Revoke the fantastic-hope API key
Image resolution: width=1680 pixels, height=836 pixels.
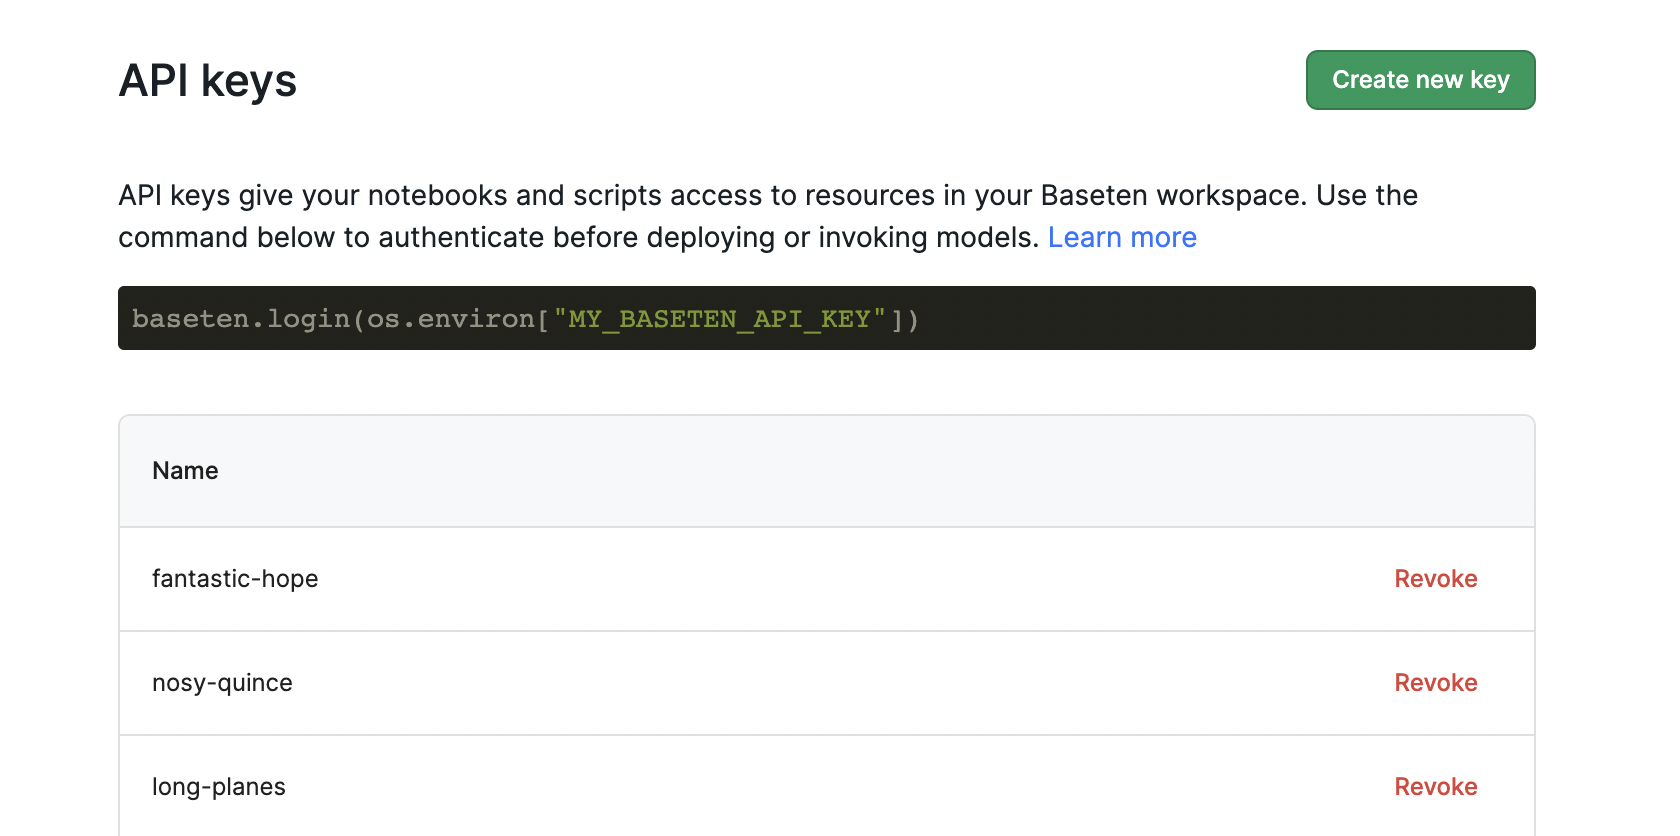1436,579
